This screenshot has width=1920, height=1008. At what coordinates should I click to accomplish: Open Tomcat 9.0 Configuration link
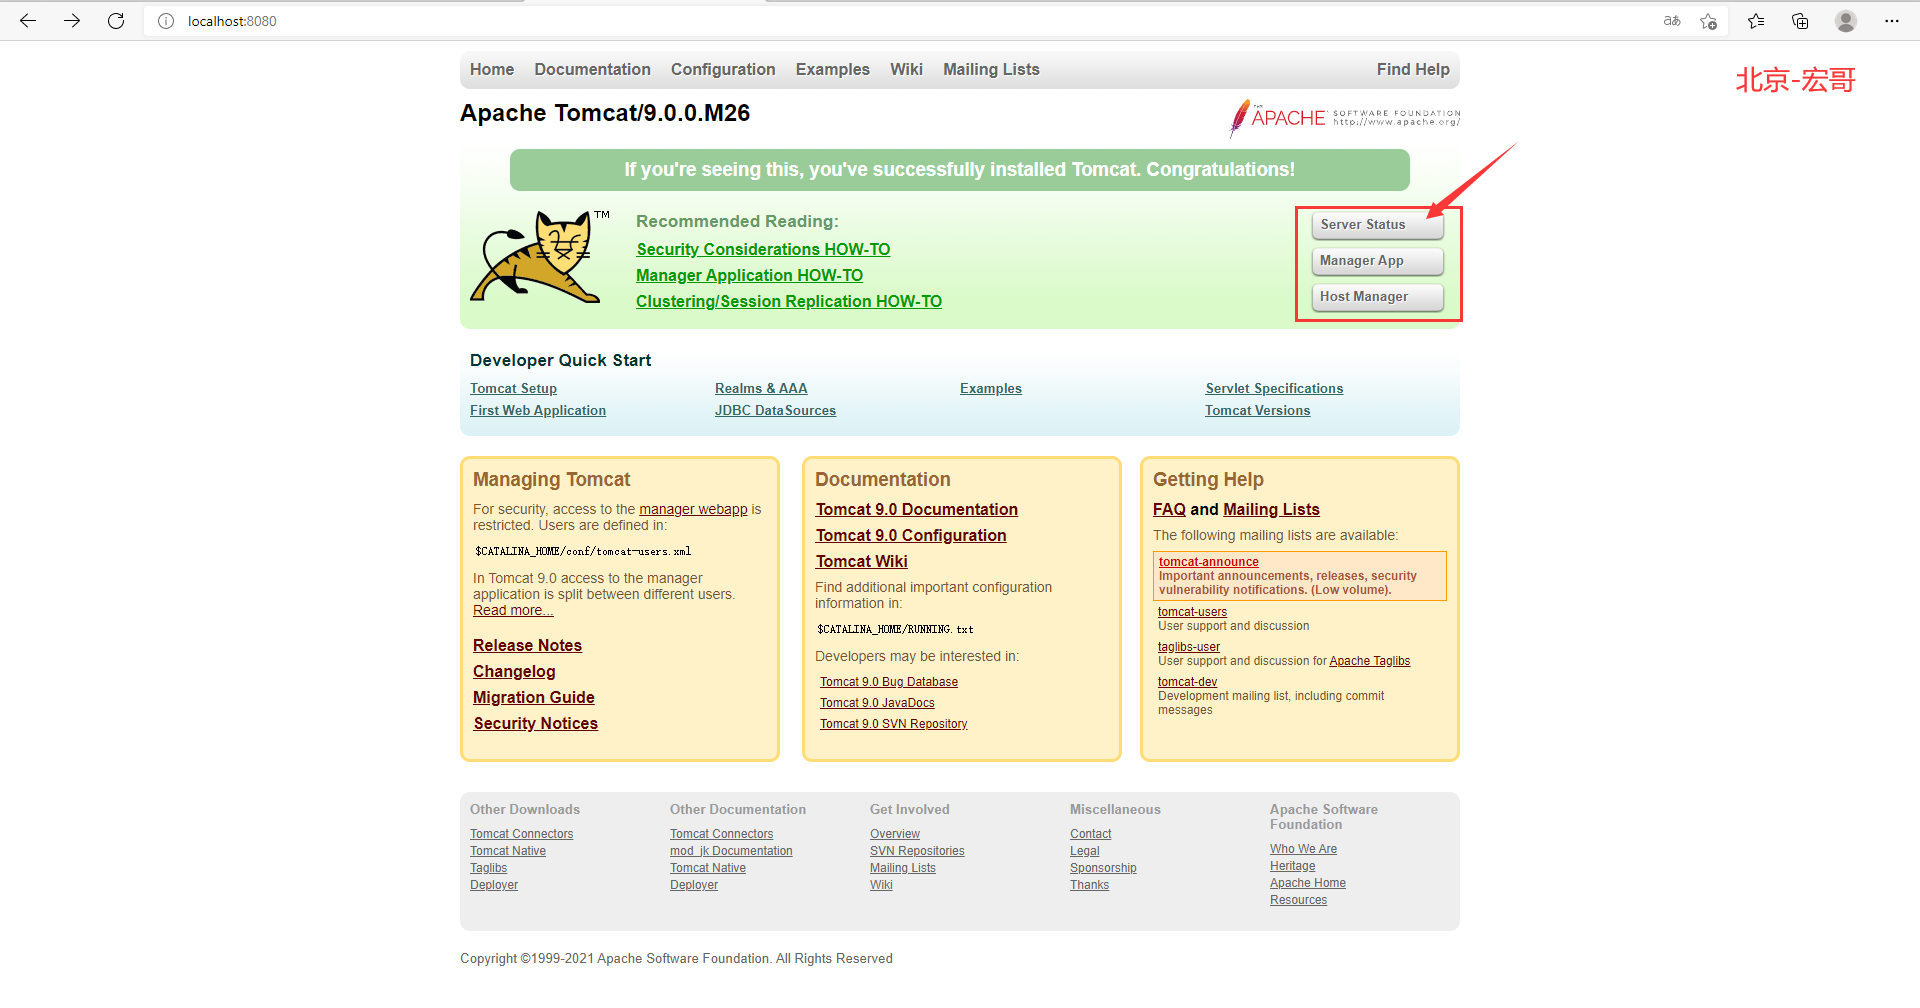[911, 536]
